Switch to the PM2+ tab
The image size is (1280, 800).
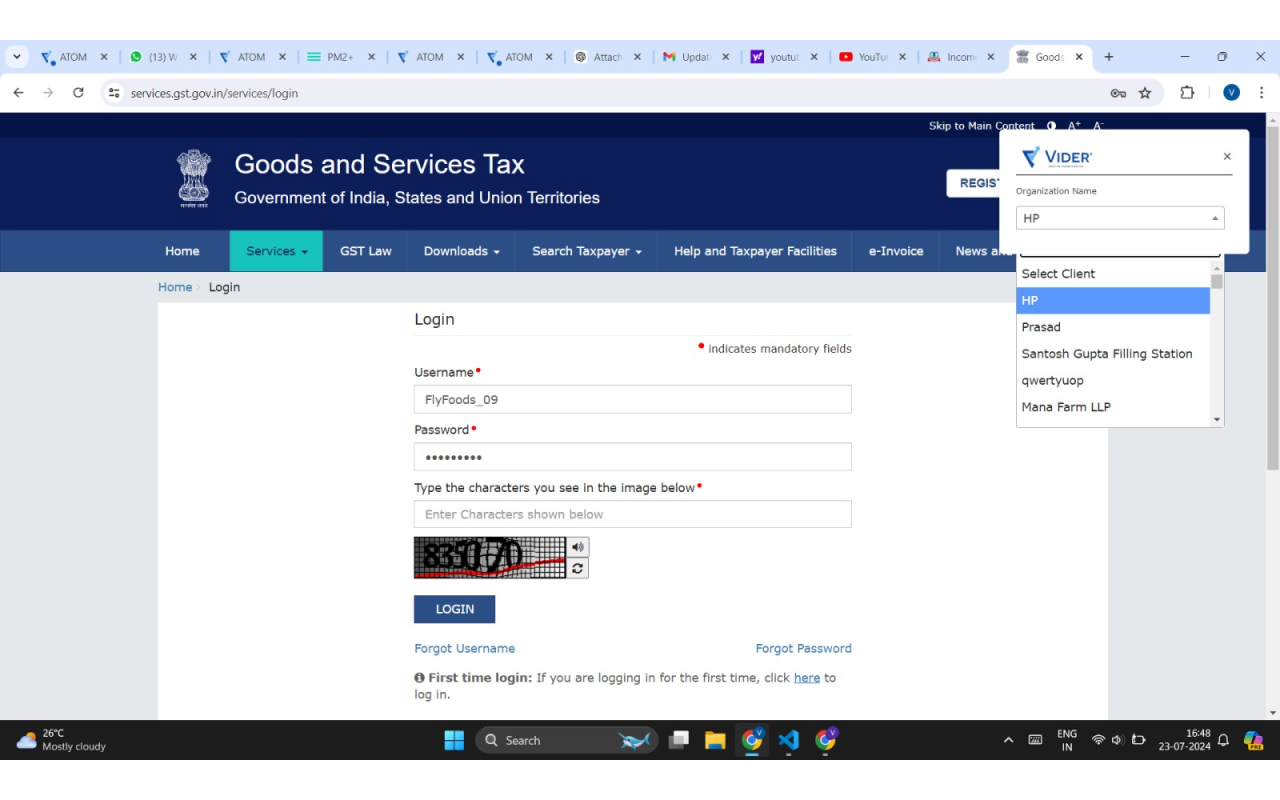click(x=341, y=57)
